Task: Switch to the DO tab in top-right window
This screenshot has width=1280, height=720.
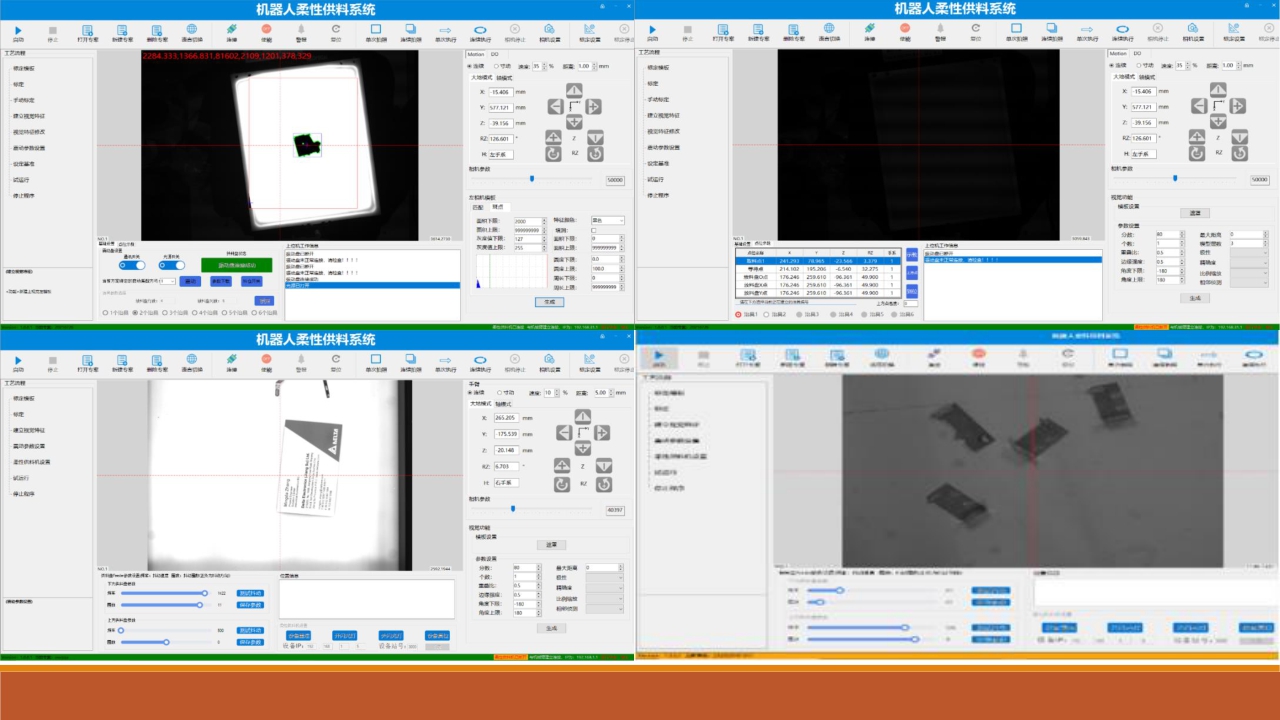Action: coord(1137,53)
